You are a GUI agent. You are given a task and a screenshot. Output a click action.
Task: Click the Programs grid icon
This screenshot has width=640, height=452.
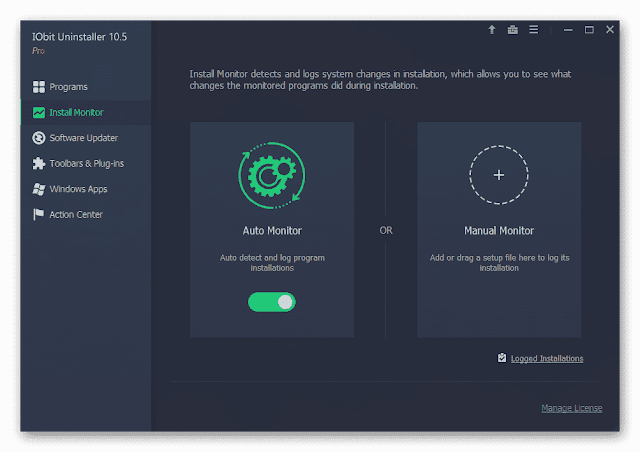click(x=39, y=87)
